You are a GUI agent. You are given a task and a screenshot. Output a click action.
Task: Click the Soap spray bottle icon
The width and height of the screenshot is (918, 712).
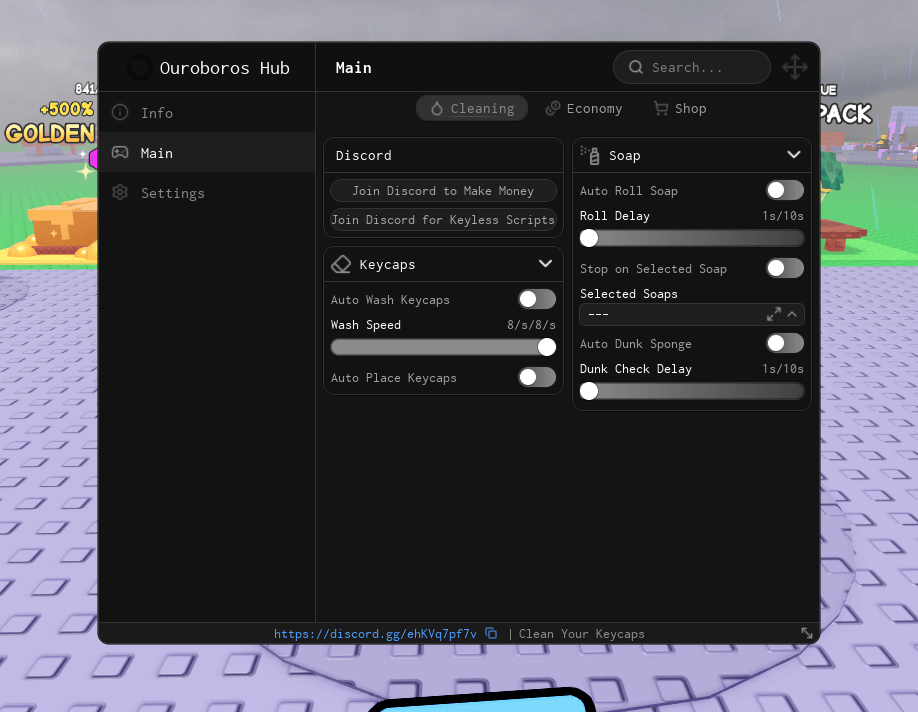pyautogui.click(x=590, y=155)
